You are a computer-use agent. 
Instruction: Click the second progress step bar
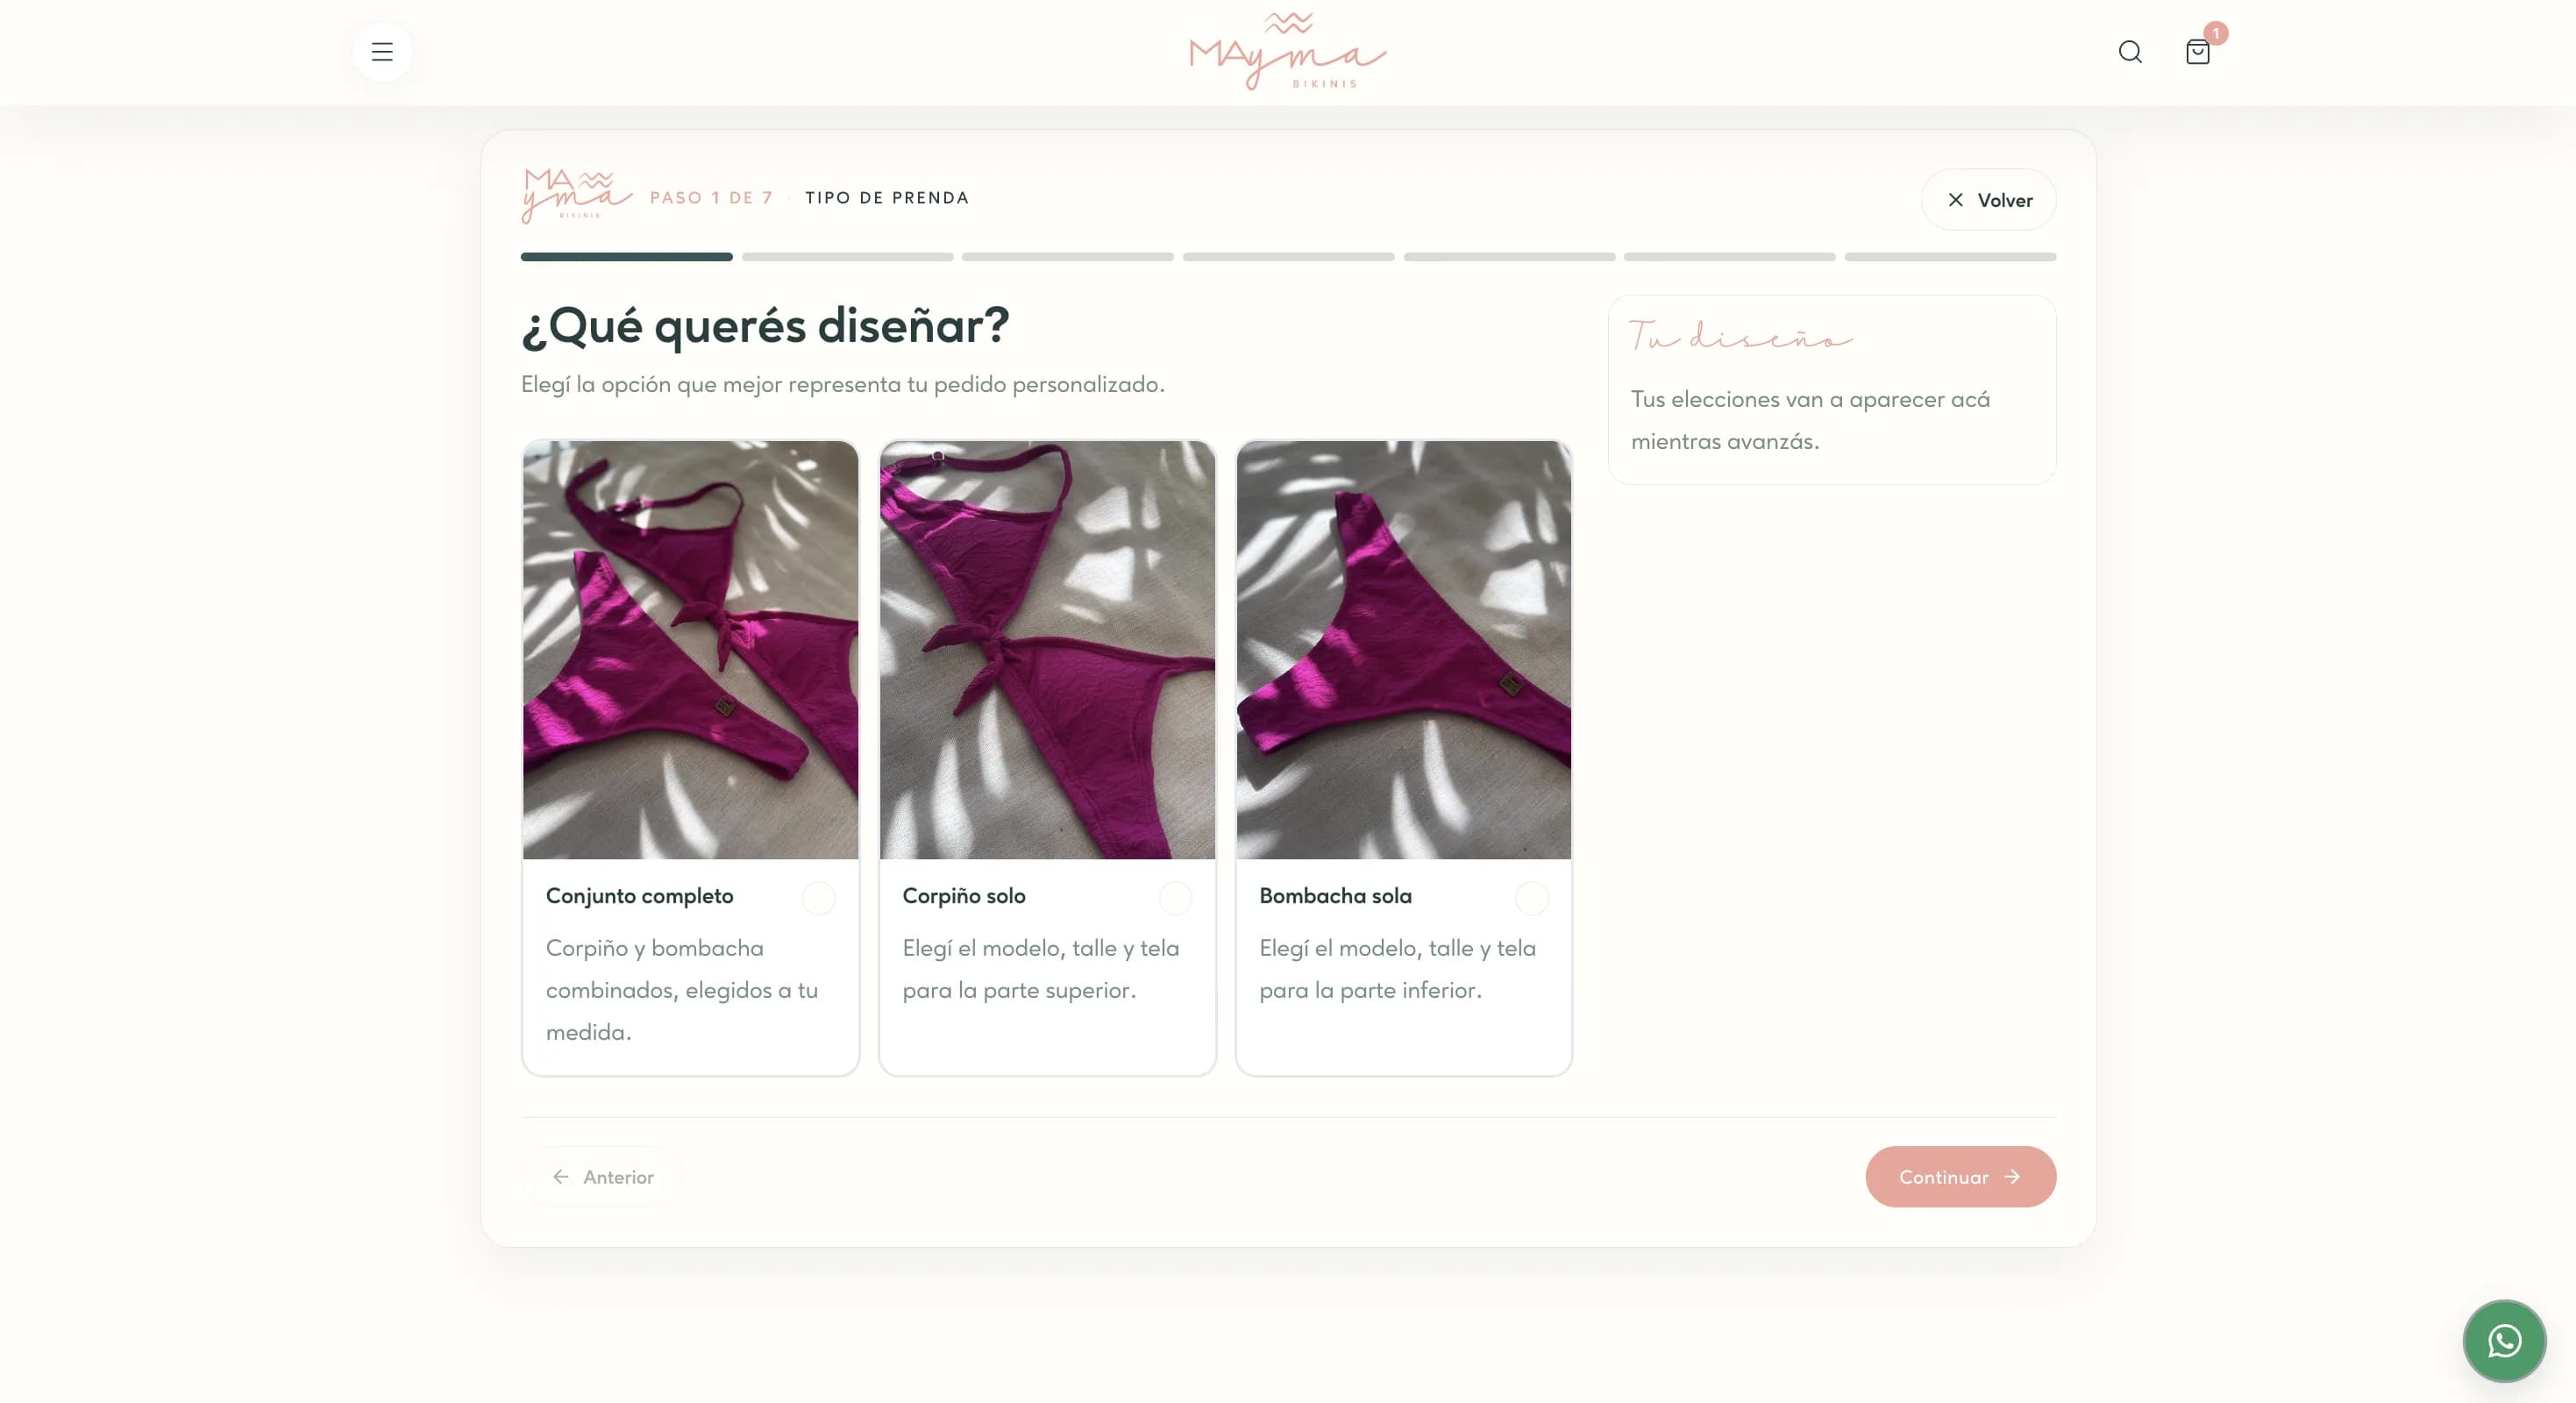(x=847, y=257)
